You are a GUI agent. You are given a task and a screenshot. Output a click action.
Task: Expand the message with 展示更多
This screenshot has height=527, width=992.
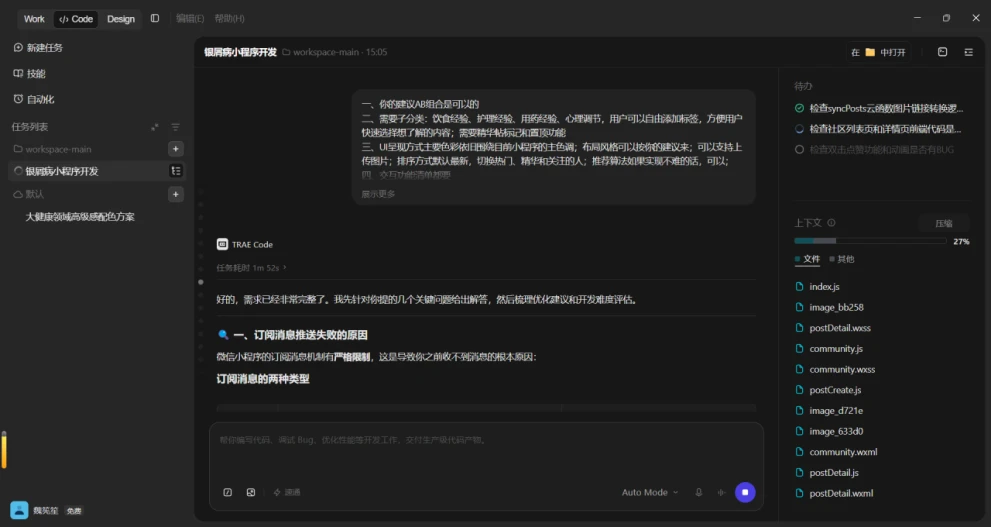pos(378,194)
